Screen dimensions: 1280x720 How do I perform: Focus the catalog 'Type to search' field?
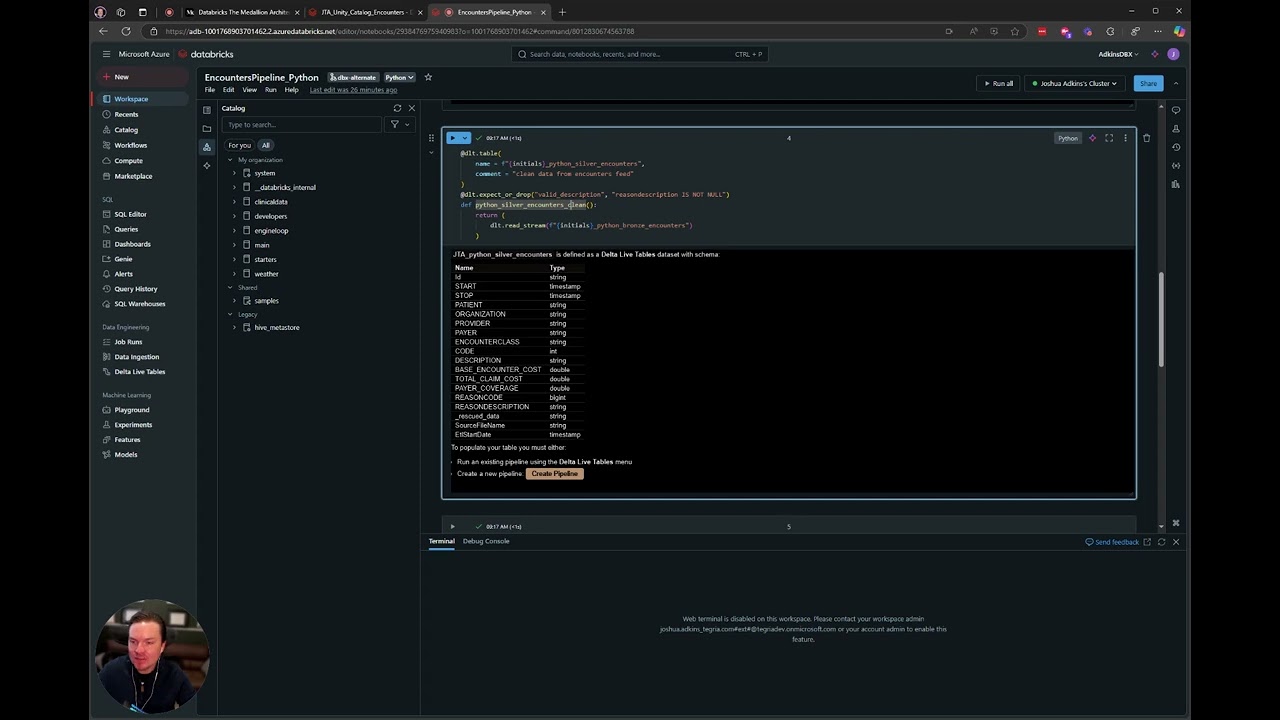[301, 125]
